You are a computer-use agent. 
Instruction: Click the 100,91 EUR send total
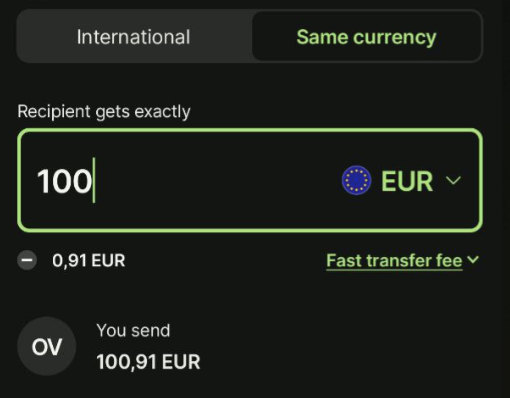148,362
